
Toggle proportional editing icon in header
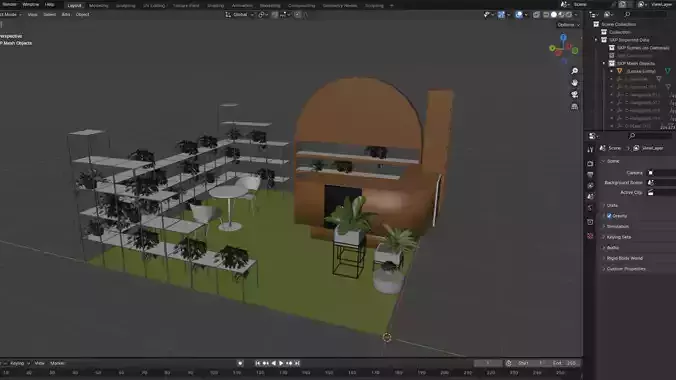[x=297, y=15]
